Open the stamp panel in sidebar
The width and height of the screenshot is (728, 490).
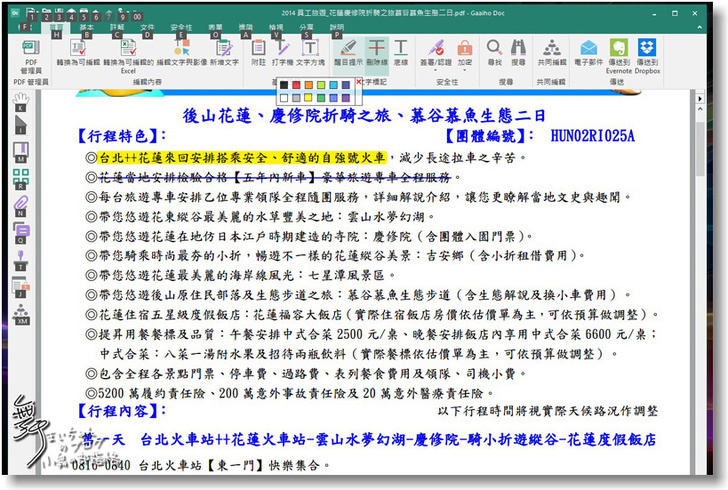(x=20, y=259)
